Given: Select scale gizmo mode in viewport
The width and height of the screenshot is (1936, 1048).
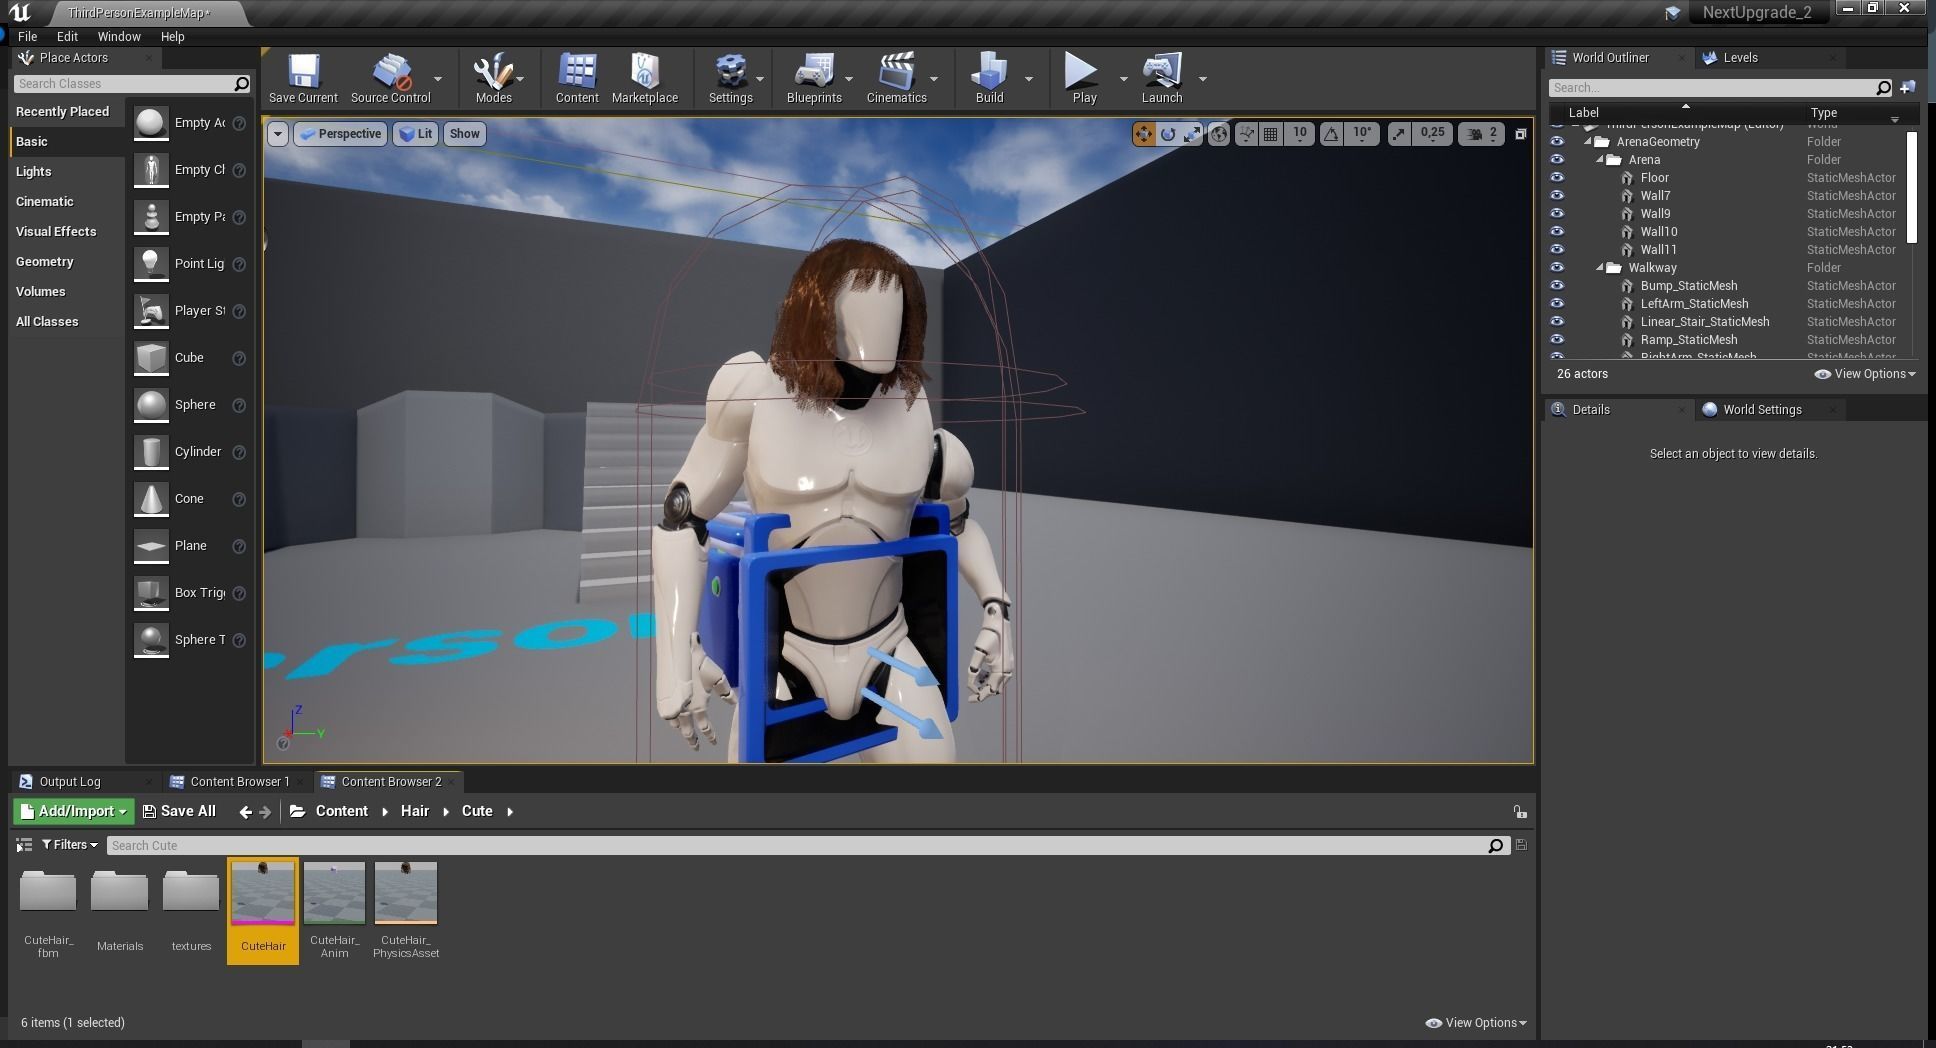Looking at the screenshot, I should click(x=1192, y=134).
